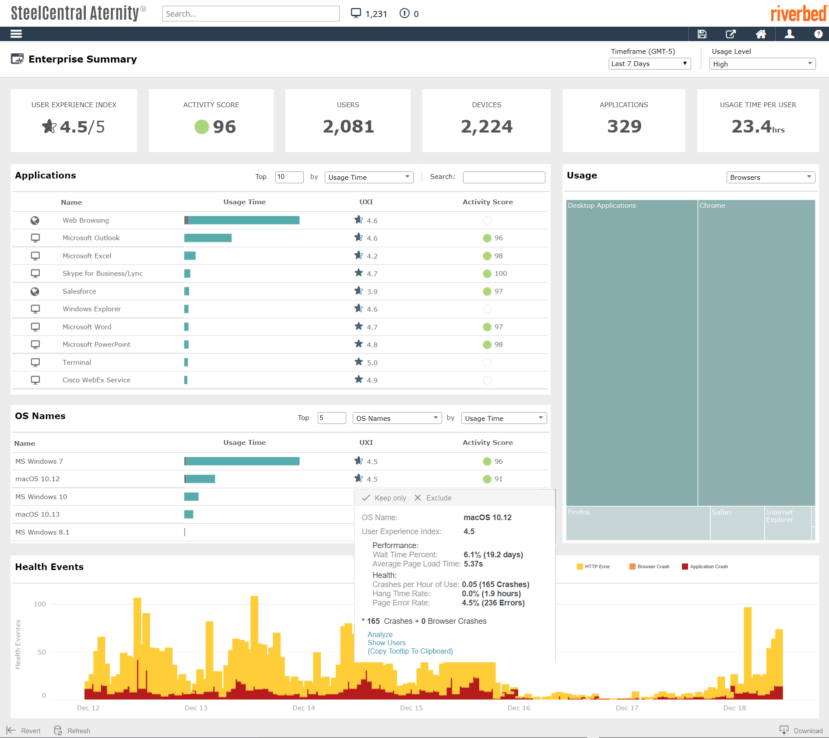Open the Applications by Usage Time dropdown
This screenshot has width=829, height=738.
click(369, 177)
